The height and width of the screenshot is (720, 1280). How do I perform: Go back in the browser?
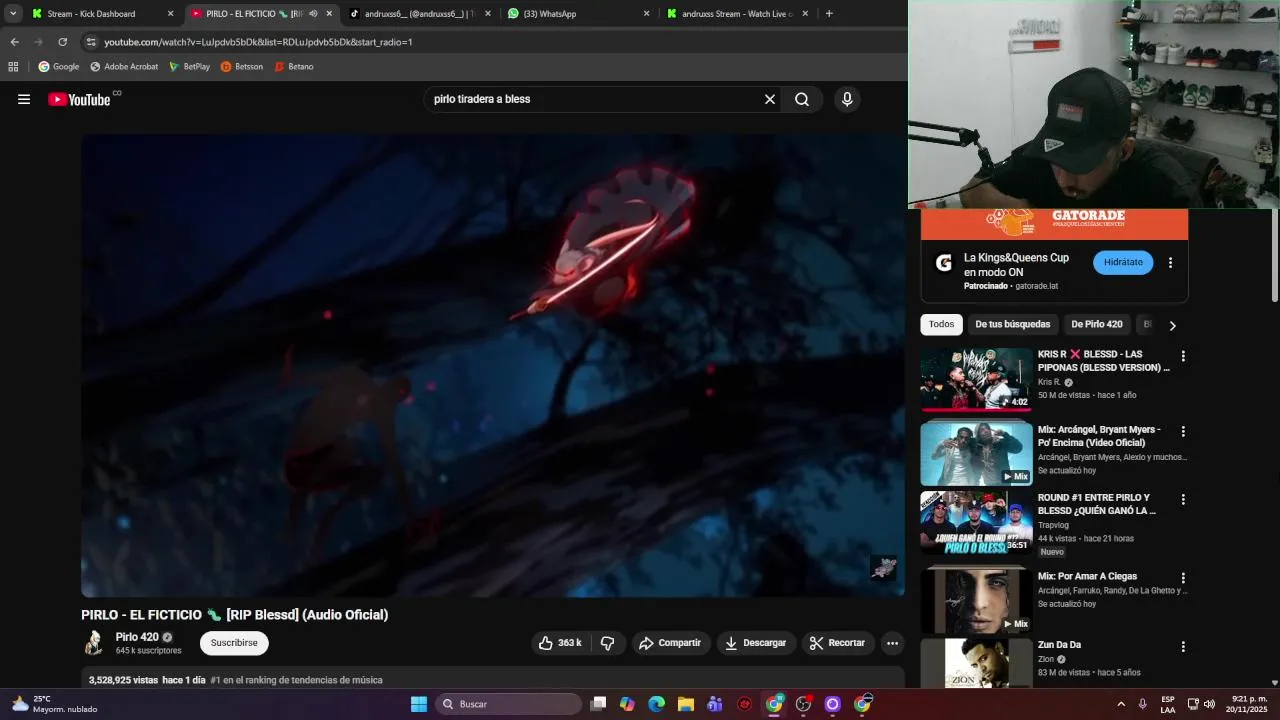click(x=14, y=42)
